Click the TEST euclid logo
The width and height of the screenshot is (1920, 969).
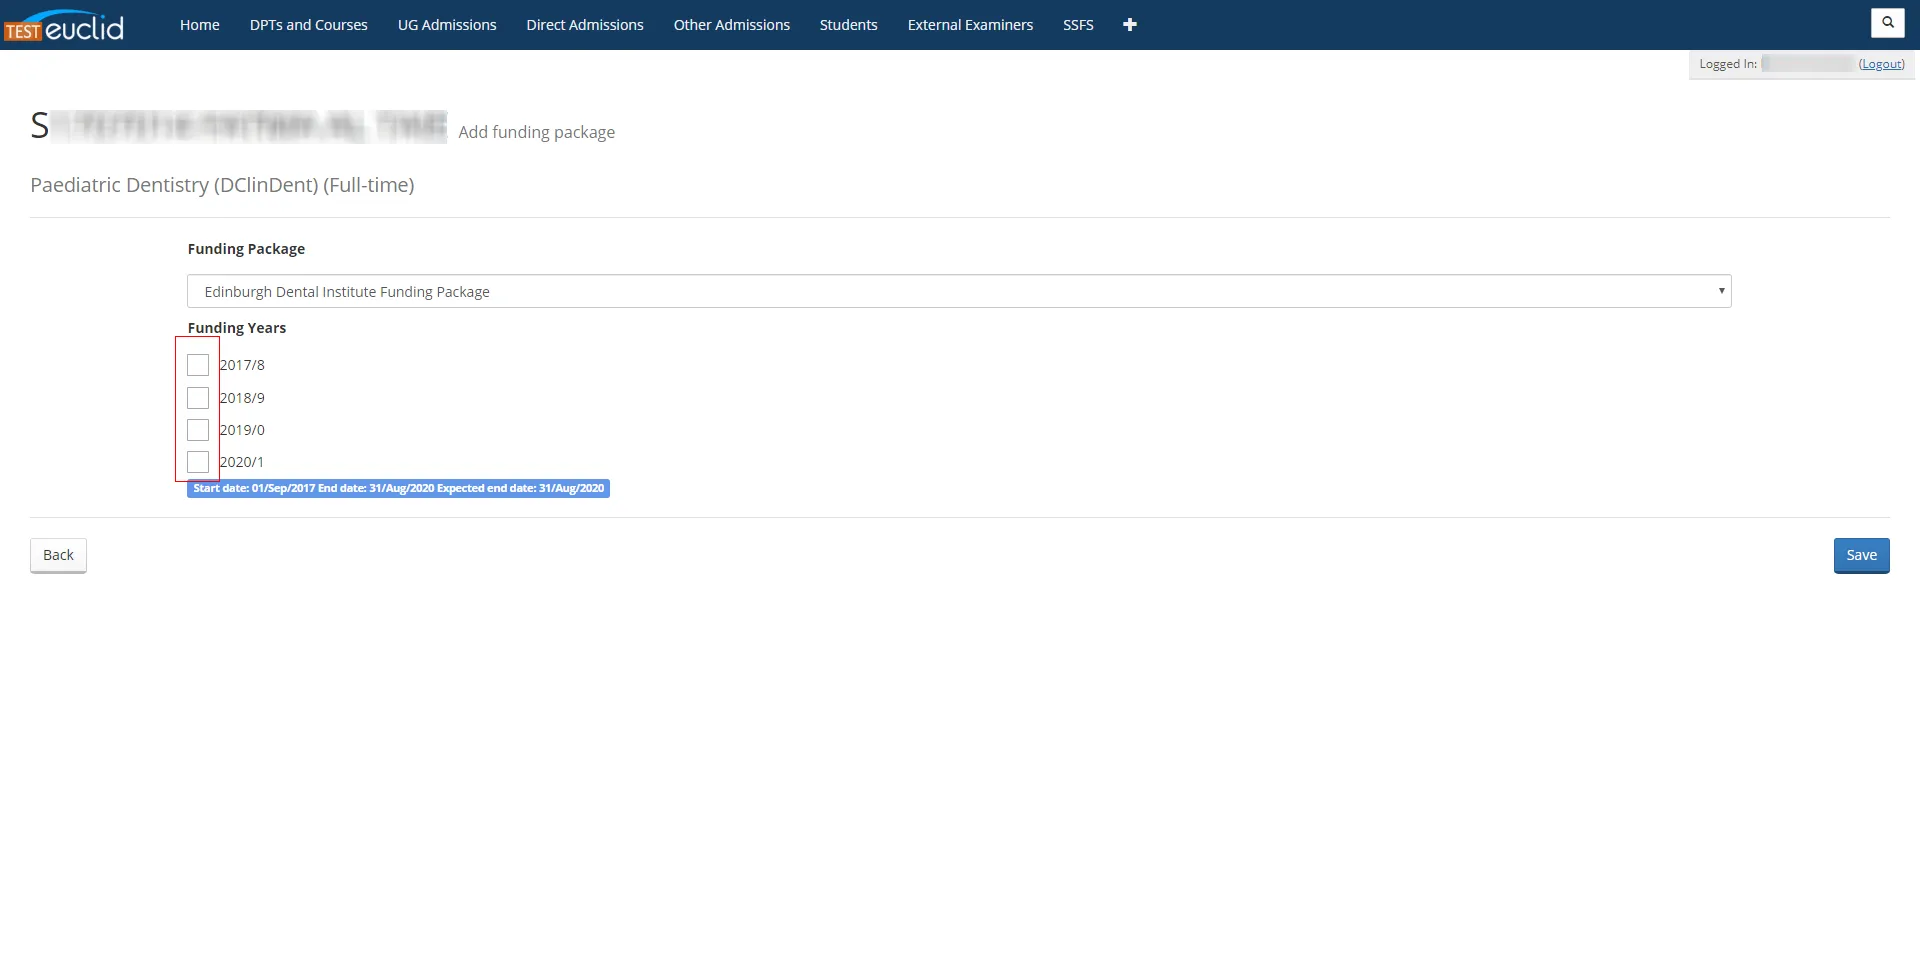click(x=64, y=26)
